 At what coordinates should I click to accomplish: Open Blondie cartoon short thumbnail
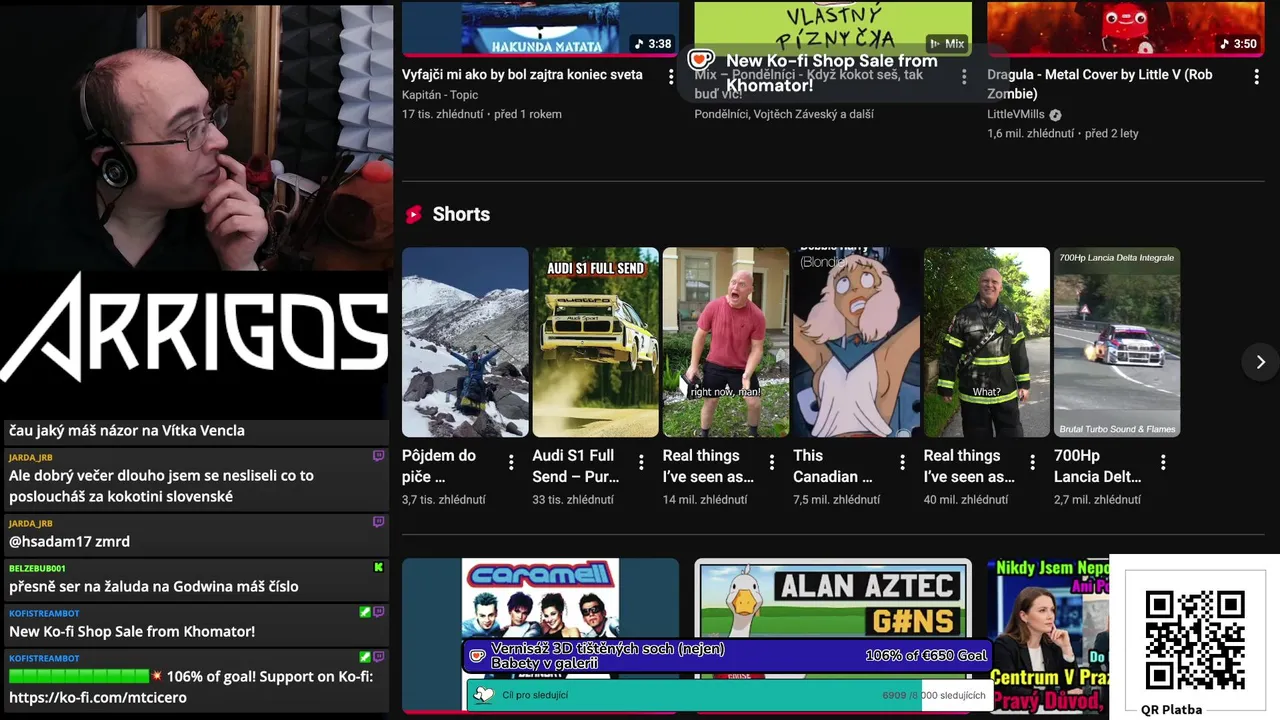[x=856, y=342]
